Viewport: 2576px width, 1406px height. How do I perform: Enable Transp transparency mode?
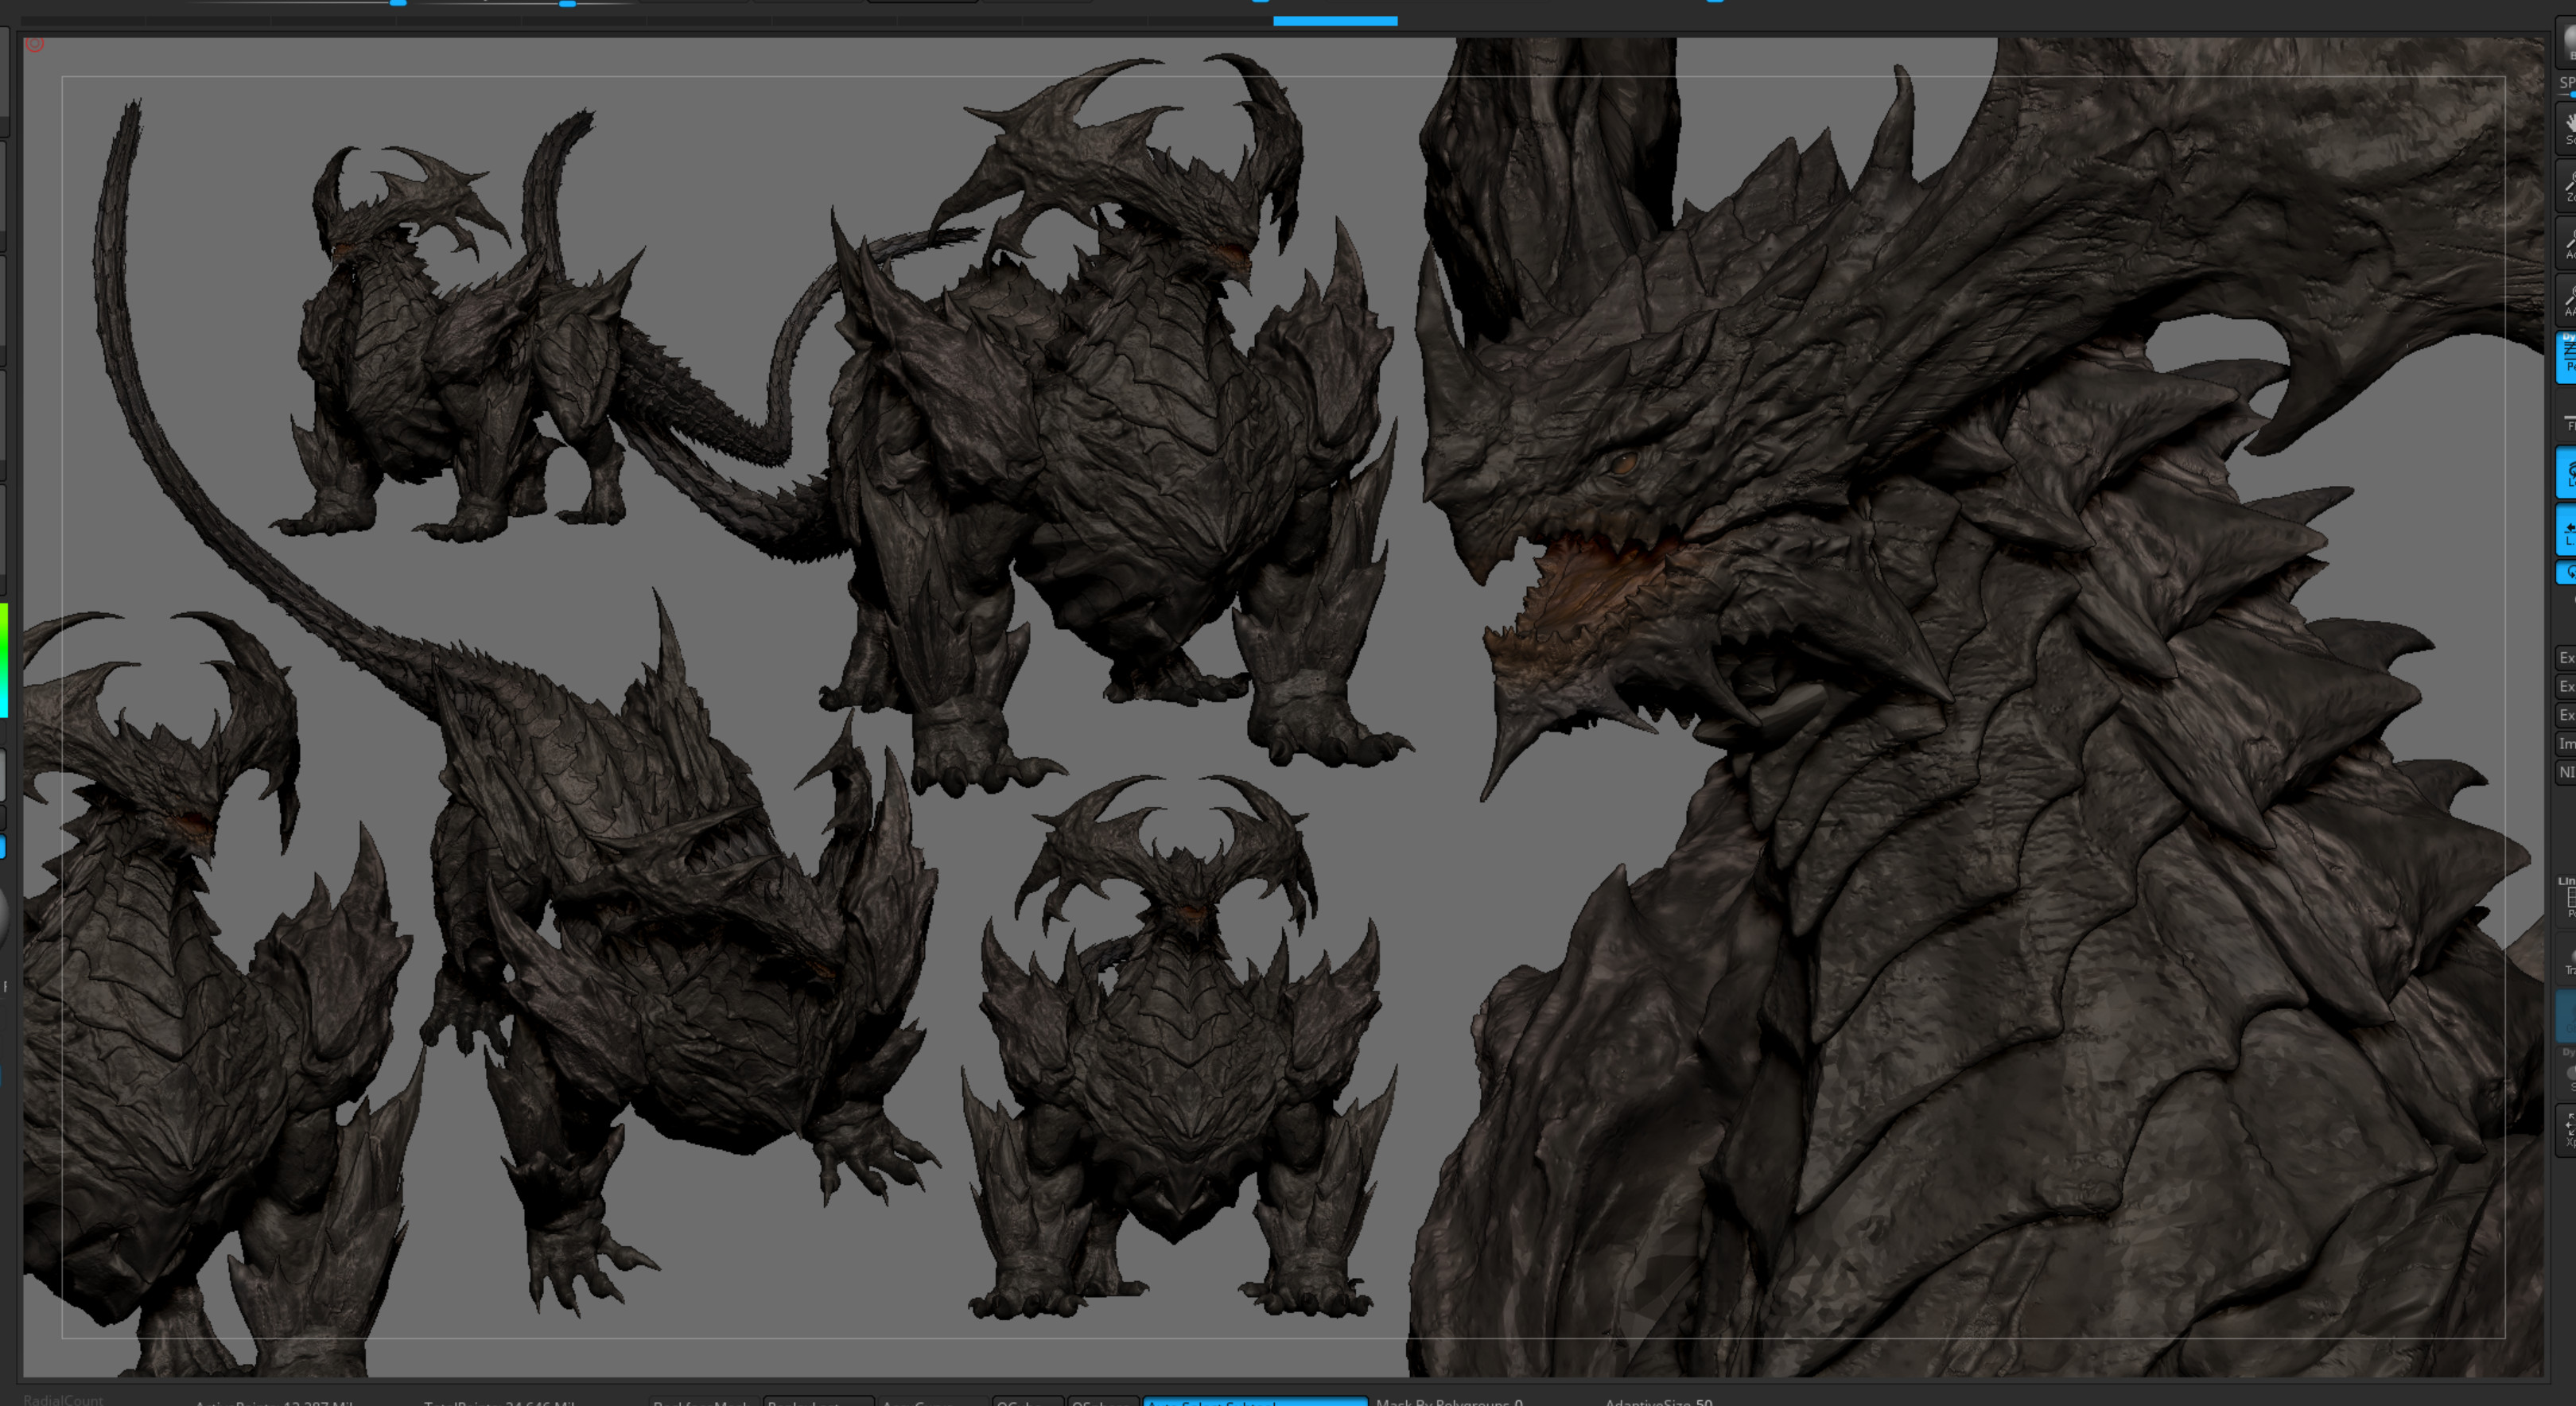coord(2566,960)
